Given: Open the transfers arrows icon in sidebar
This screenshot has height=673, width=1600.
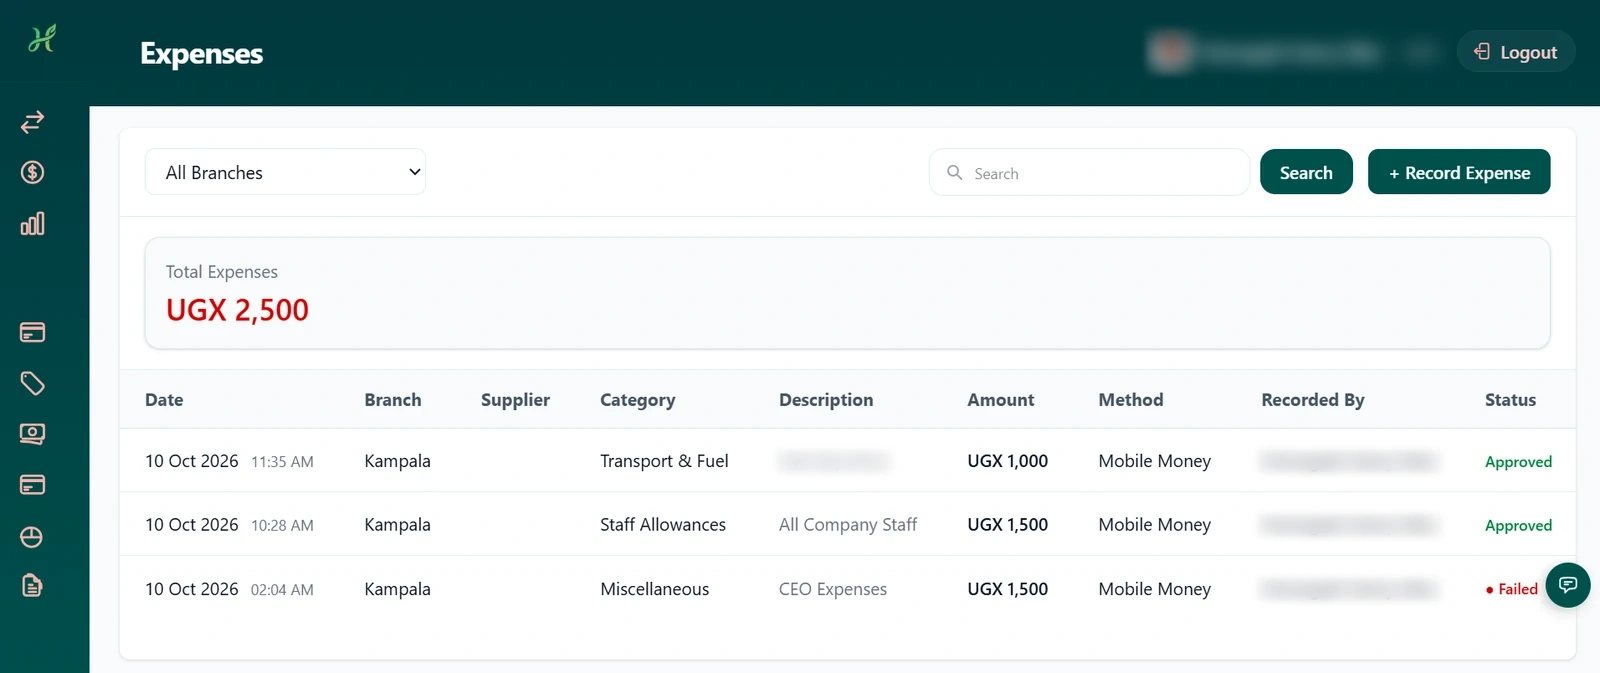Looking at the screenshot, I should click(x=32, y=122).
